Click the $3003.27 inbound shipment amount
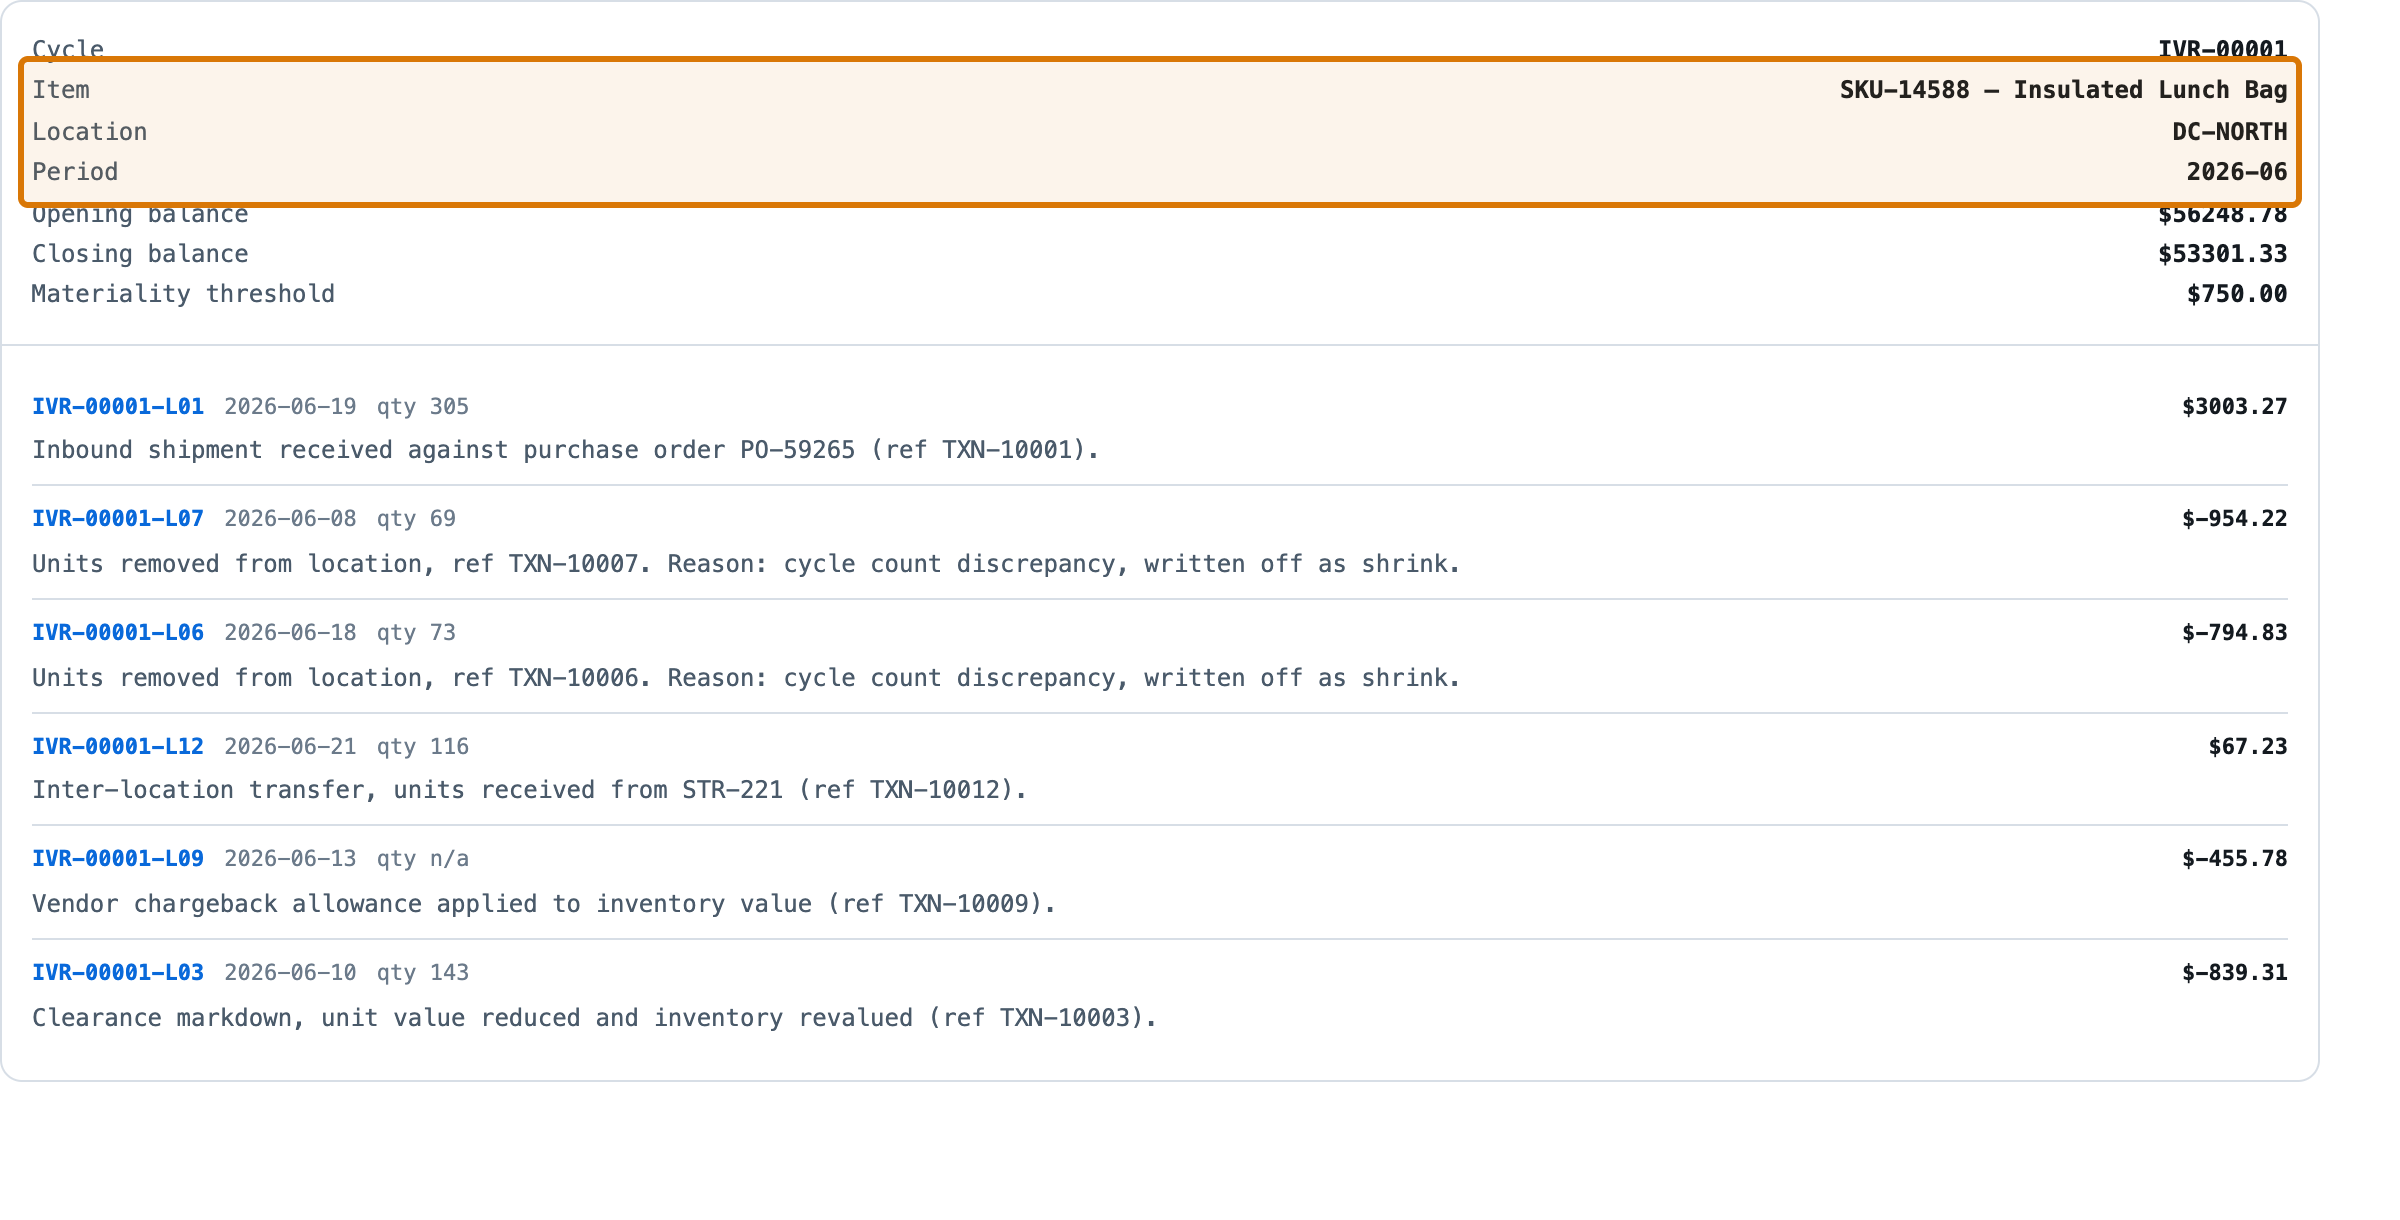Screen dimensions: 2400x1220 tap(2234, 407)
